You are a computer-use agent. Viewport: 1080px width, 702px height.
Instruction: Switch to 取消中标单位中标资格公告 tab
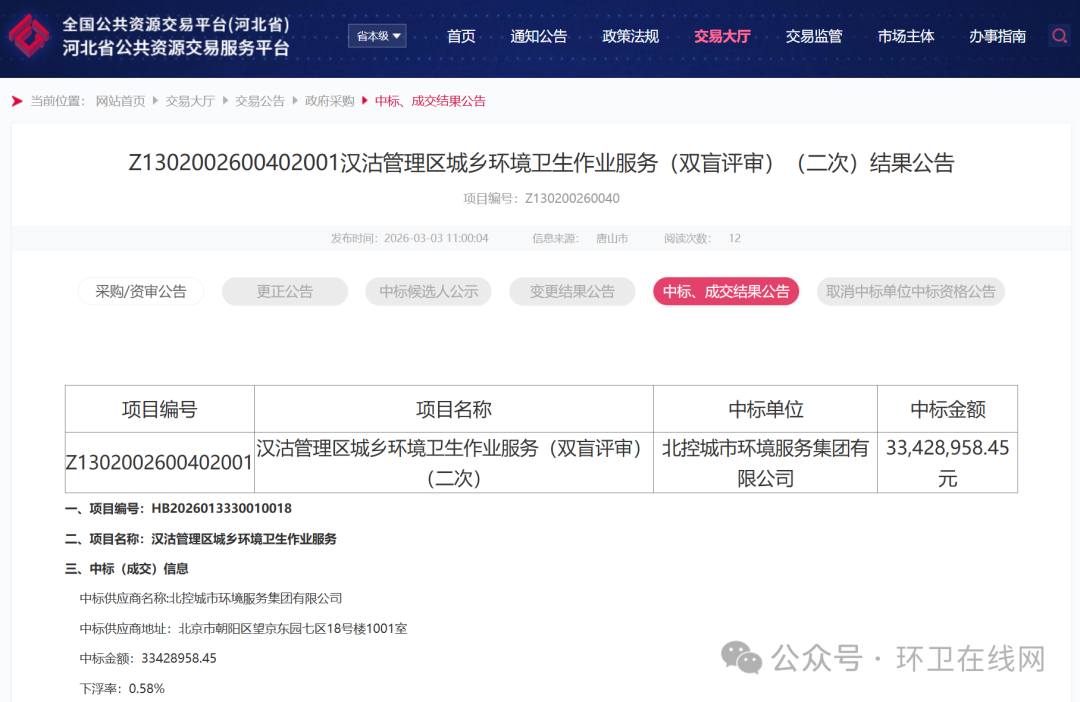click(x=911, y=291)
